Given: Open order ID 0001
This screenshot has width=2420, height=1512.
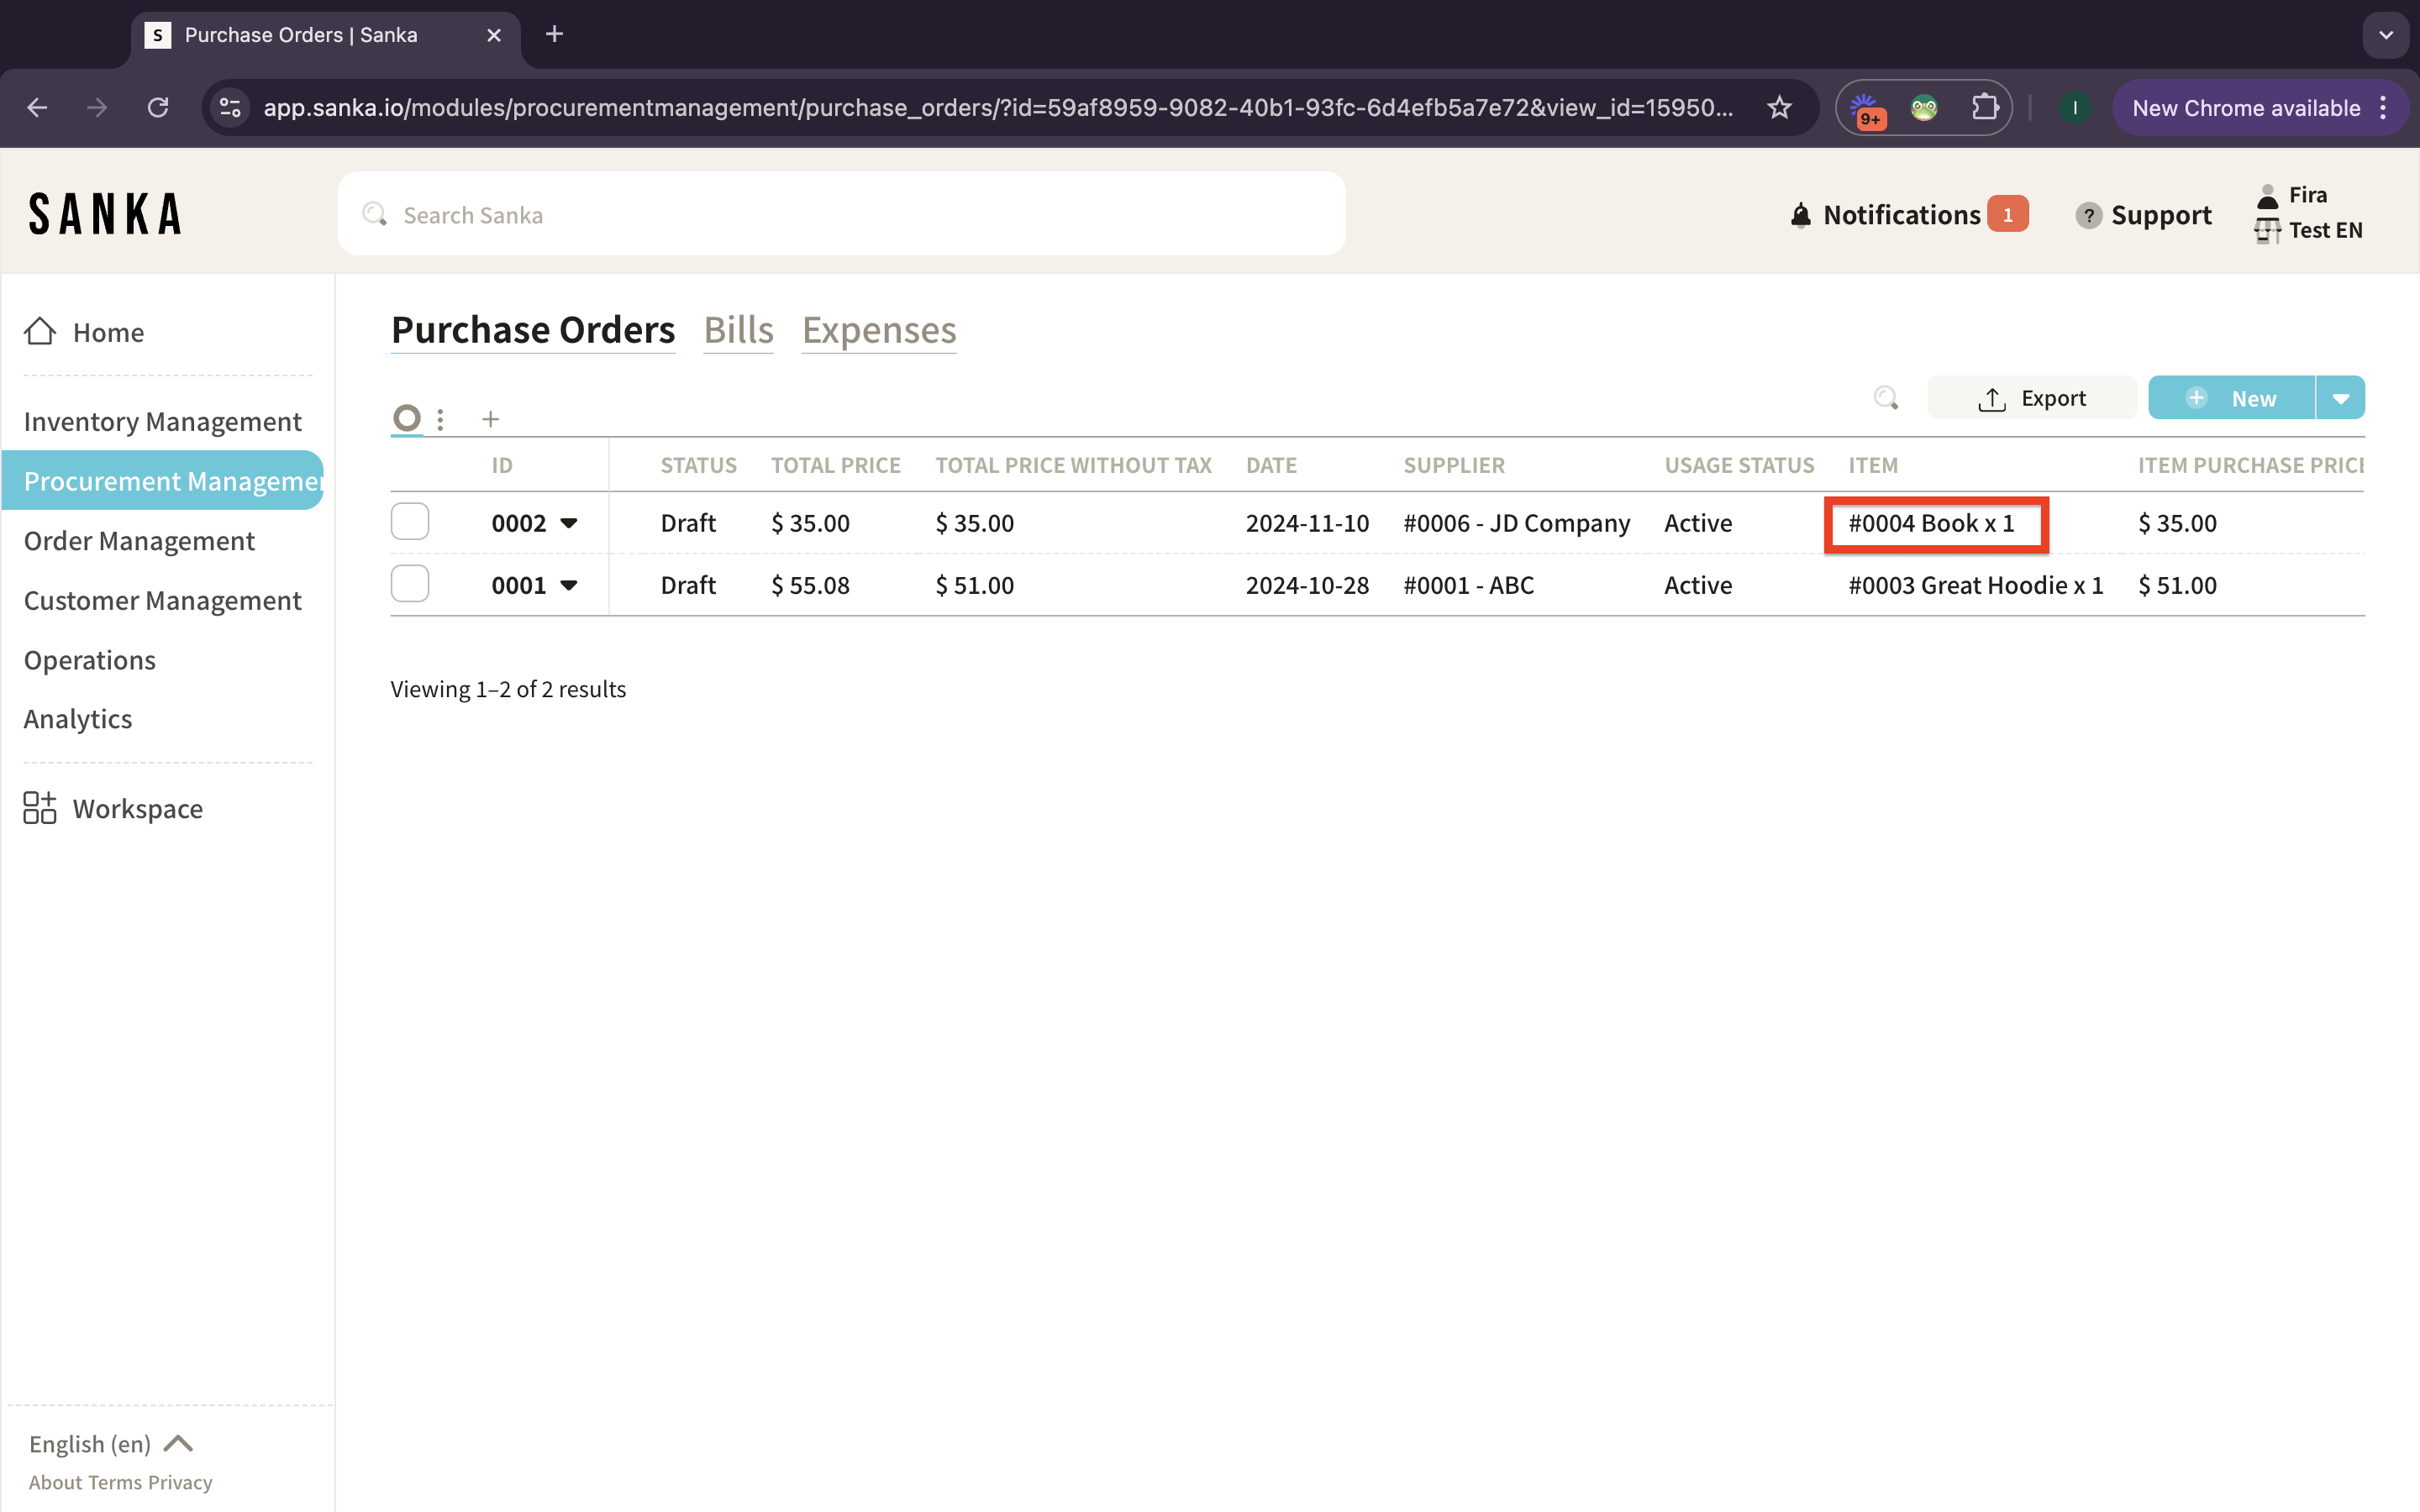Looking at the screenshot, I should pos(519,585).
